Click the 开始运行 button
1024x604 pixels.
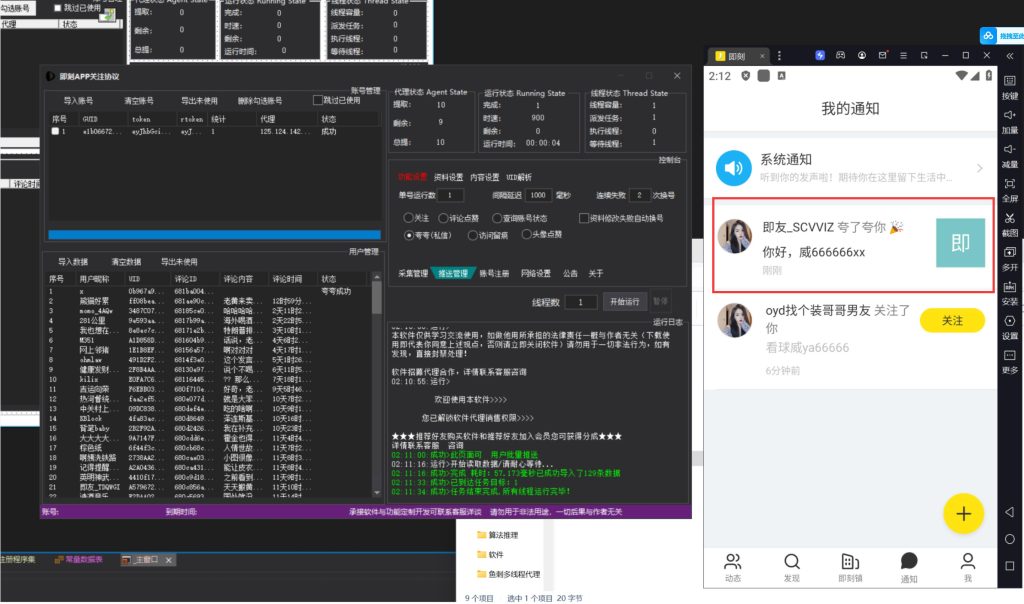pos(624,301)
